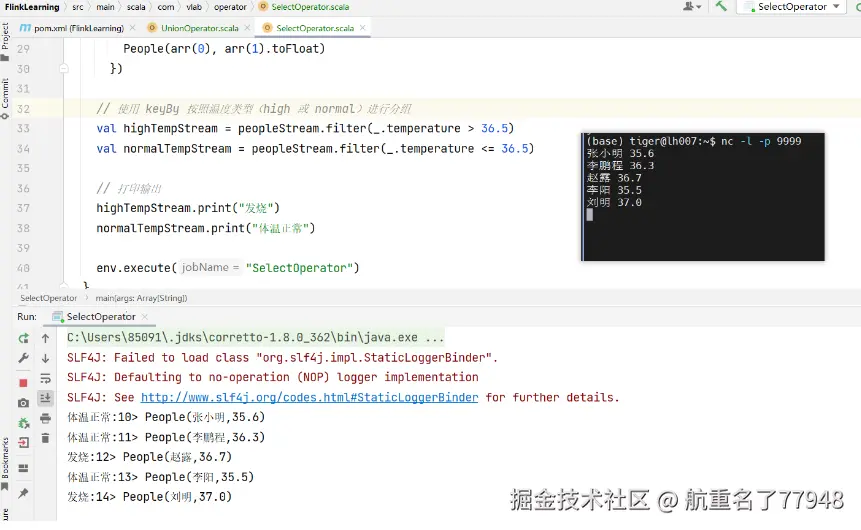Click operator in the navigation bar
Image resolution: width=861 pixels, height=530 pixels.
pos(230,7)
